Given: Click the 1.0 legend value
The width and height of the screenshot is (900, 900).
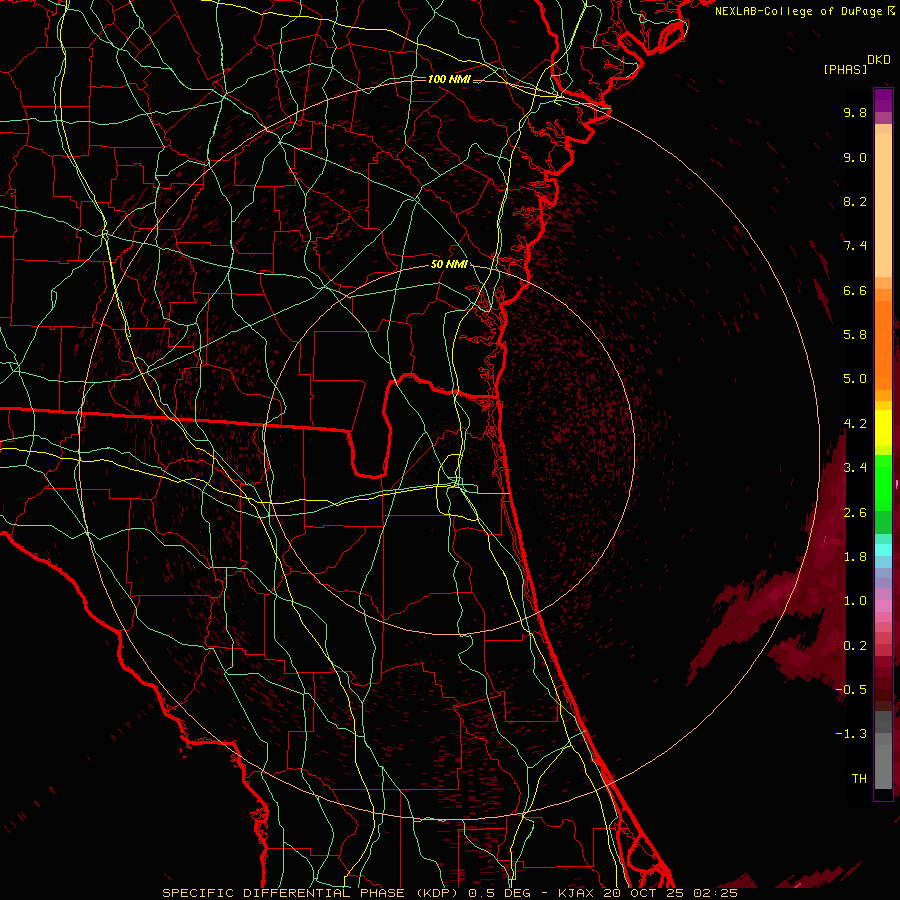Looking at the screenshot, I should tap(855, 601).
